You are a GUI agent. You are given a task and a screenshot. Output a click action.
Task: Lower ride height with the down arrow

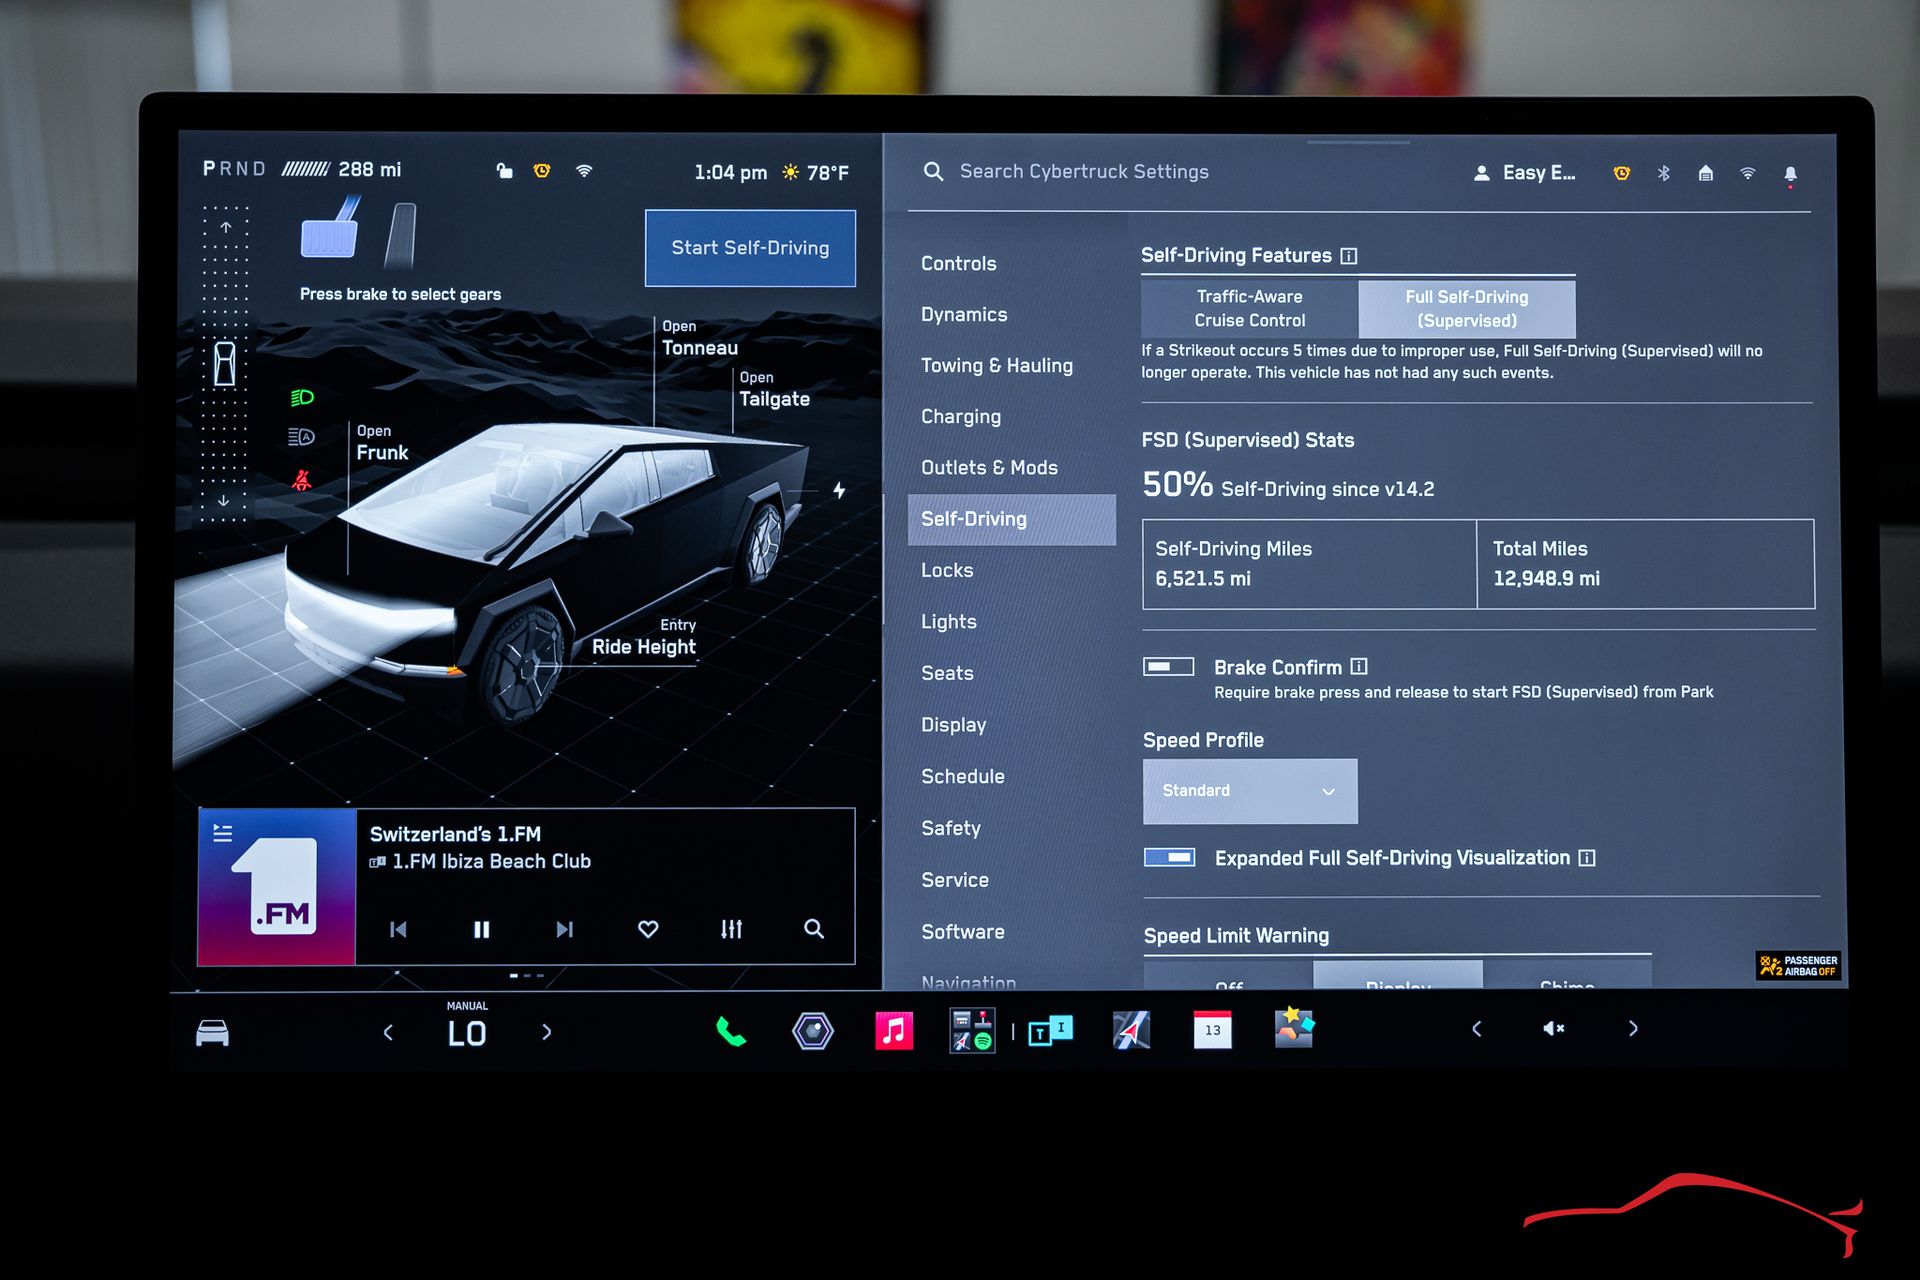(x=224, y=500)
